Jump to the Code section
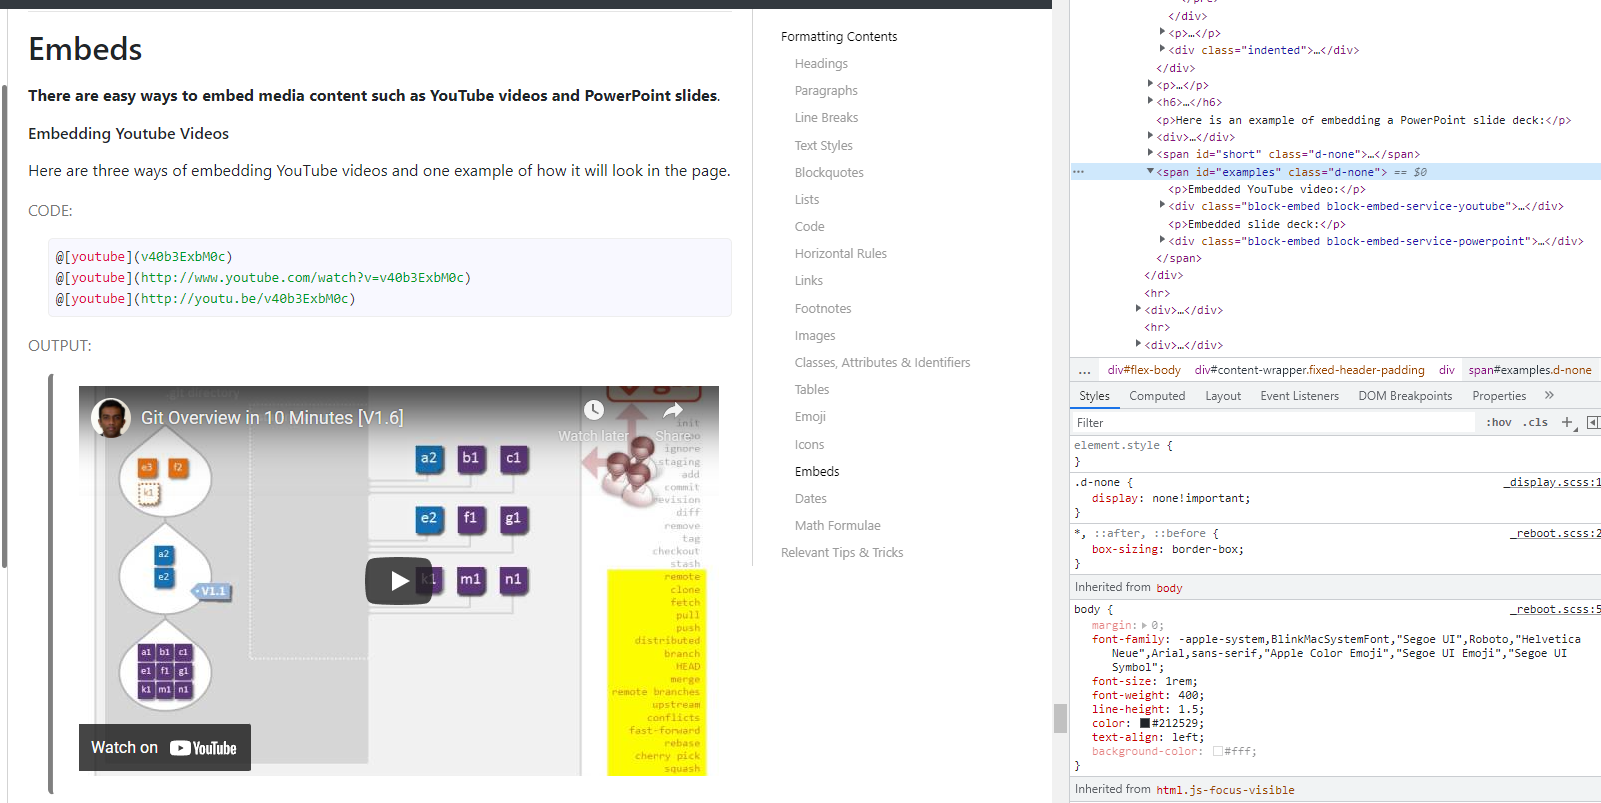1601x803 pixels. (810, 227)
